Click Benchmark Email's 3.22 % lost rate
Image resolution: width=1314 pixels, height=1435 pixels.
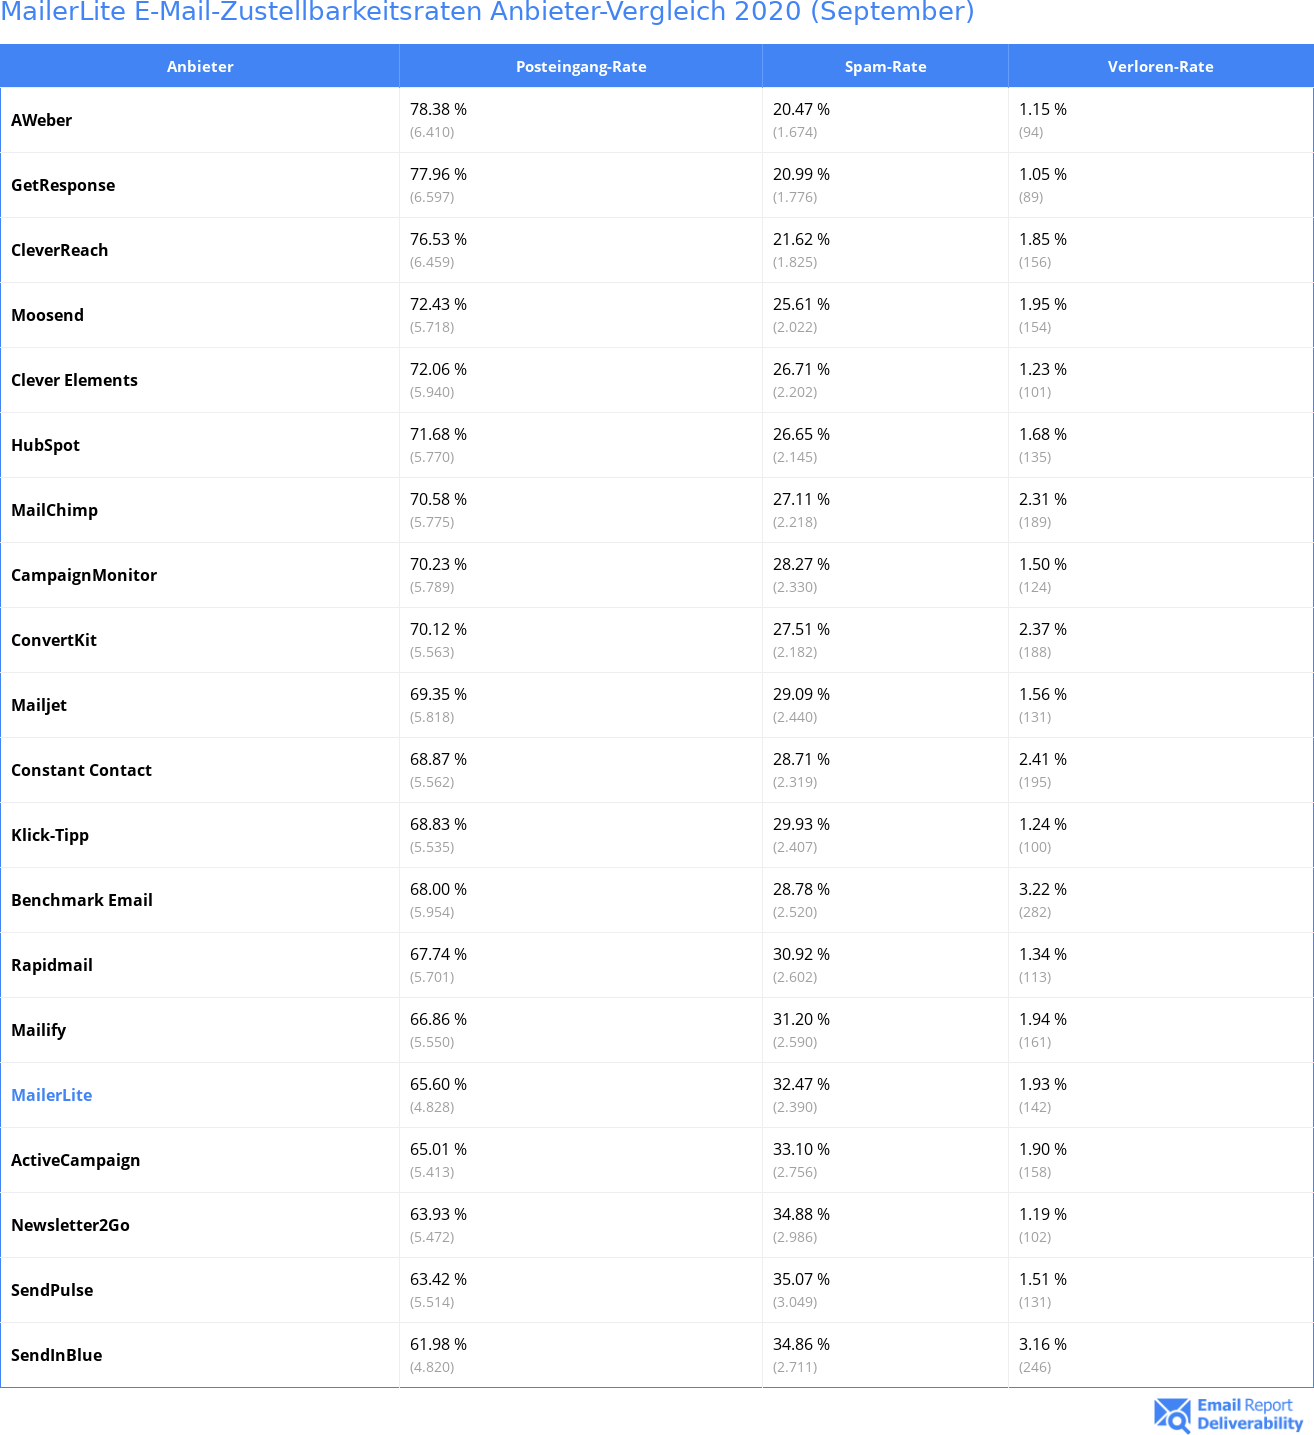(1043, 889)
